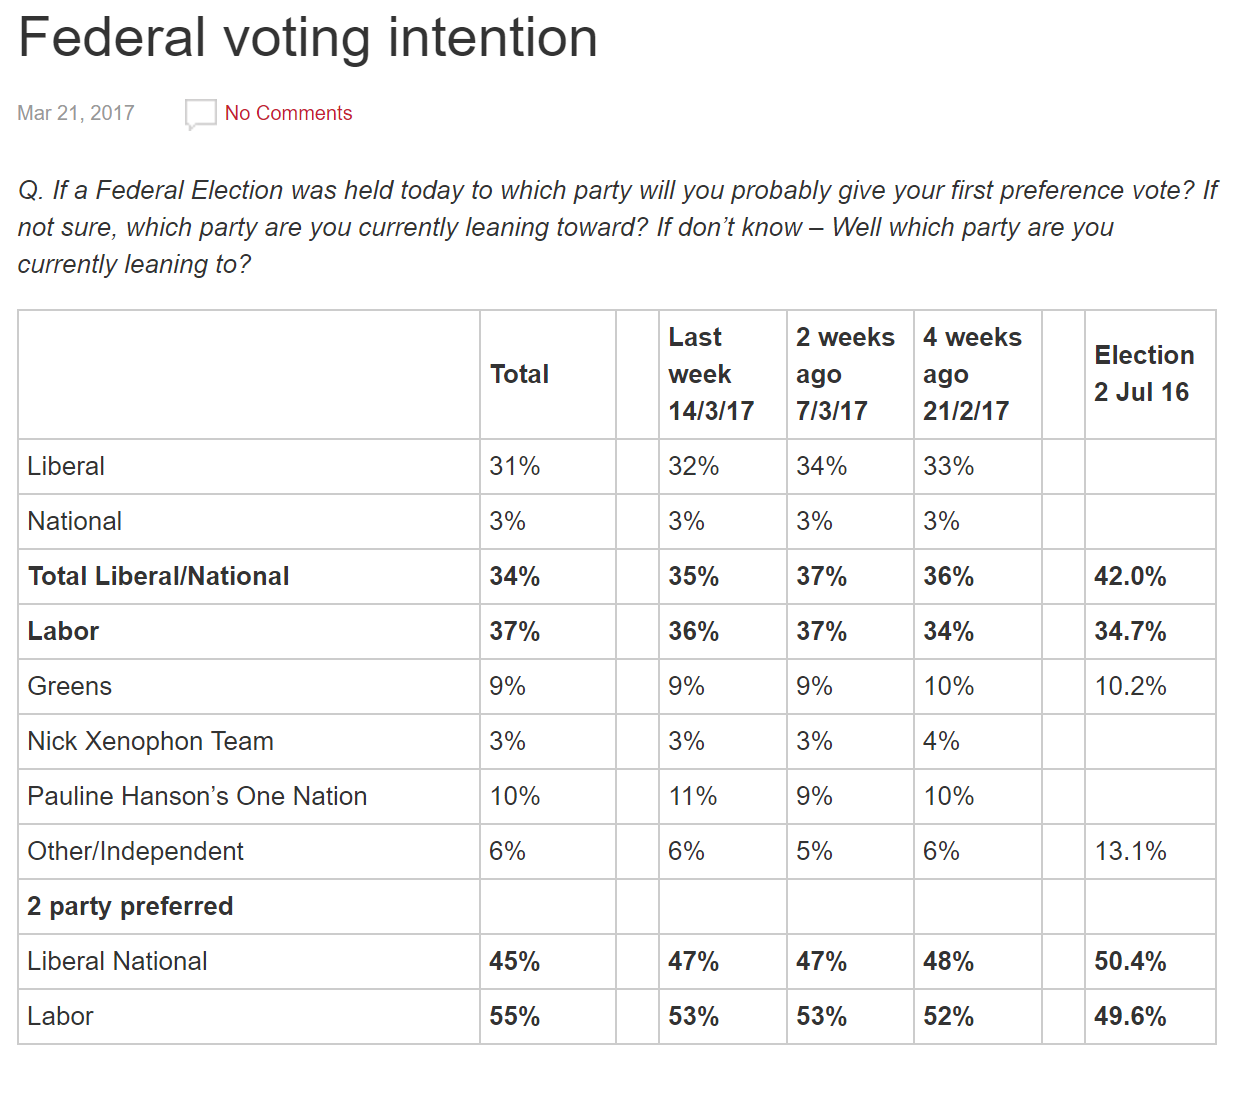Select the Liberal row label

tap(66, 466)
